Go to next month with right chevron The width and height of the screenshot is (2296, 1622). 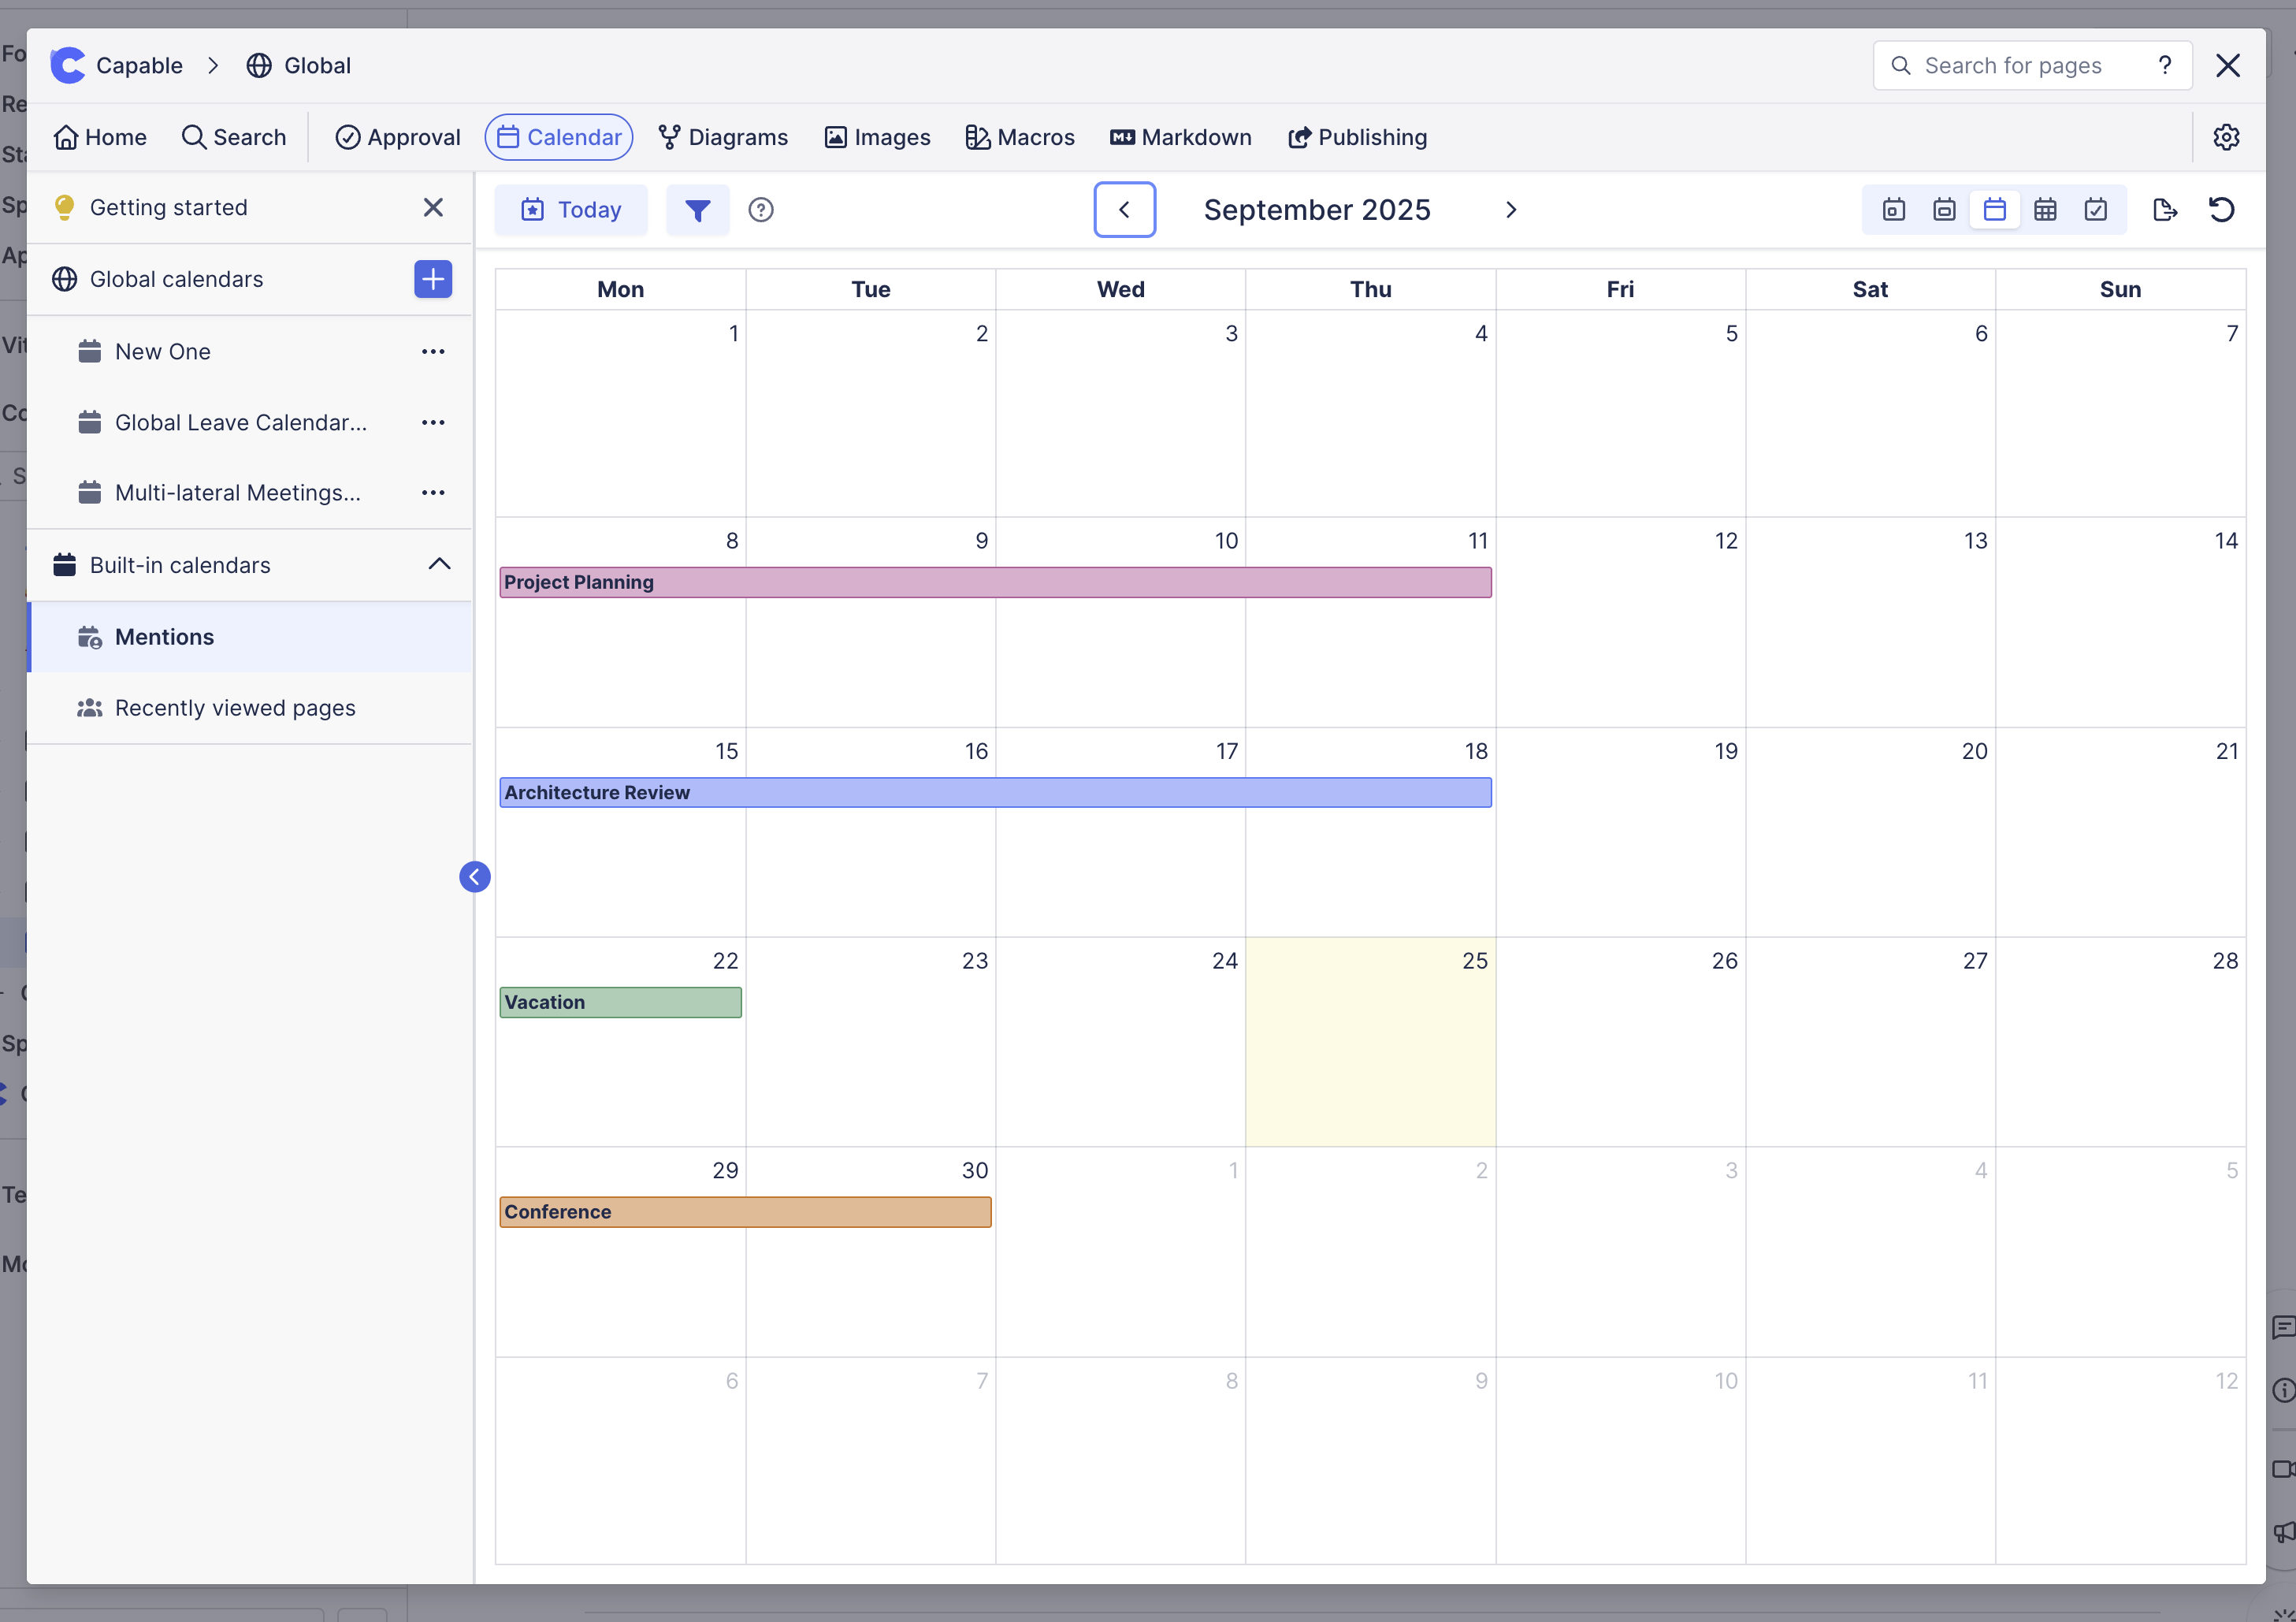click(1510, 209)
